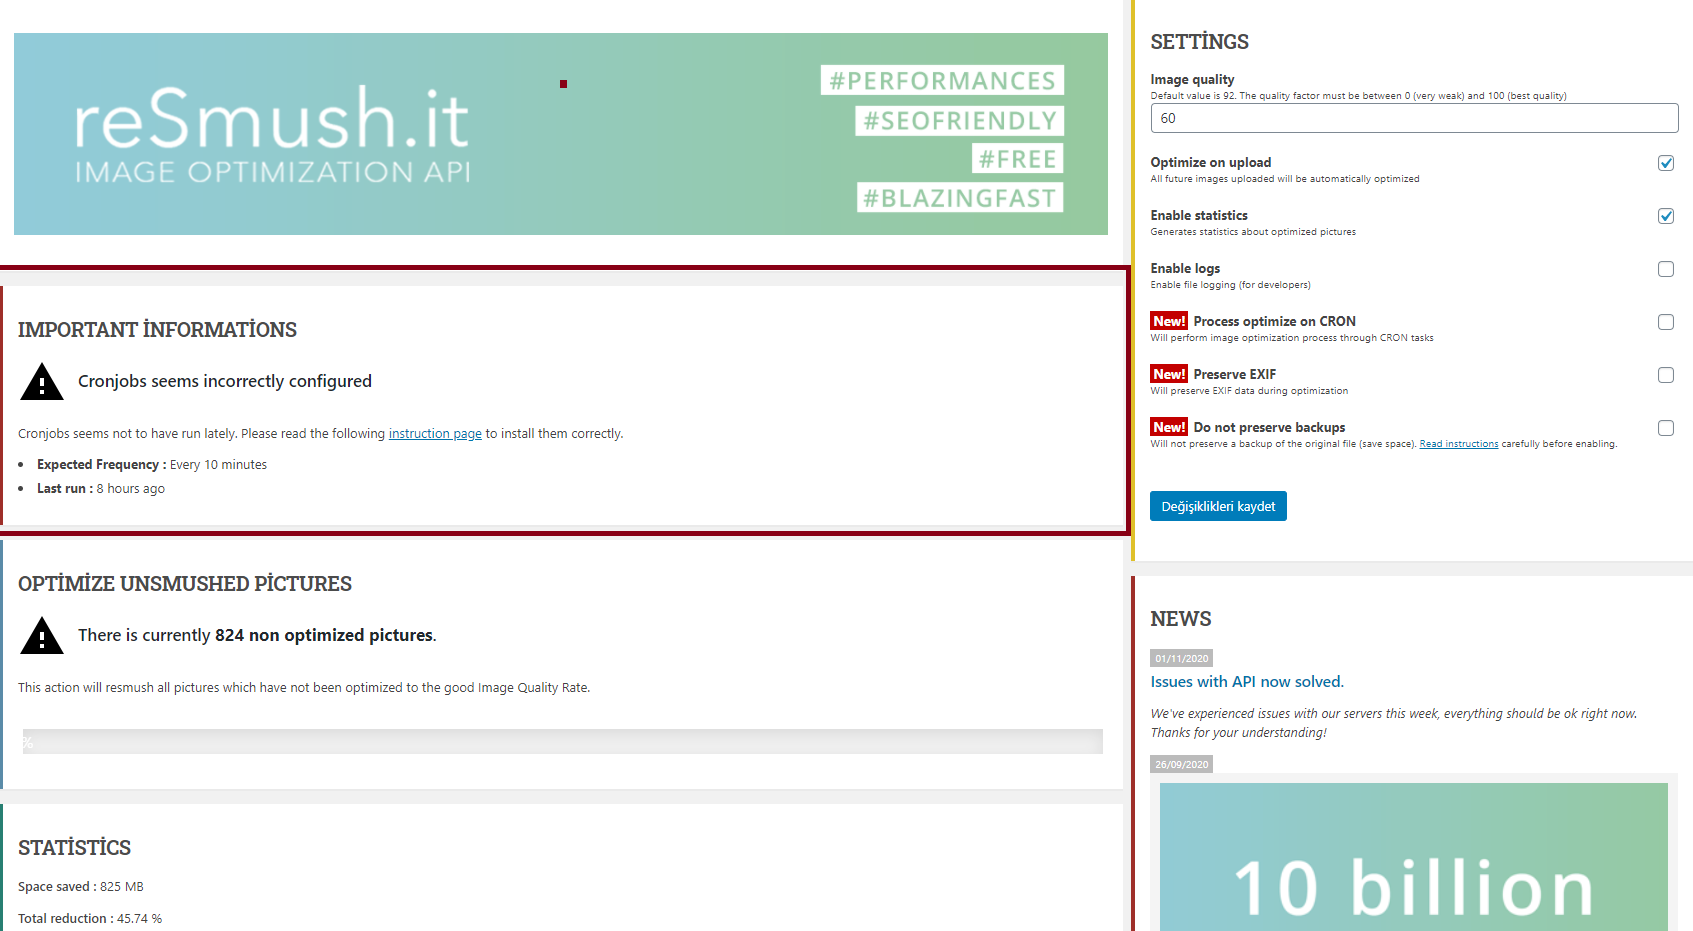This screenshot has height=931, width=1693.
Task: Click the cronjobs warning triangle icon
Action: pyautogui.click(x=42, y=381)
